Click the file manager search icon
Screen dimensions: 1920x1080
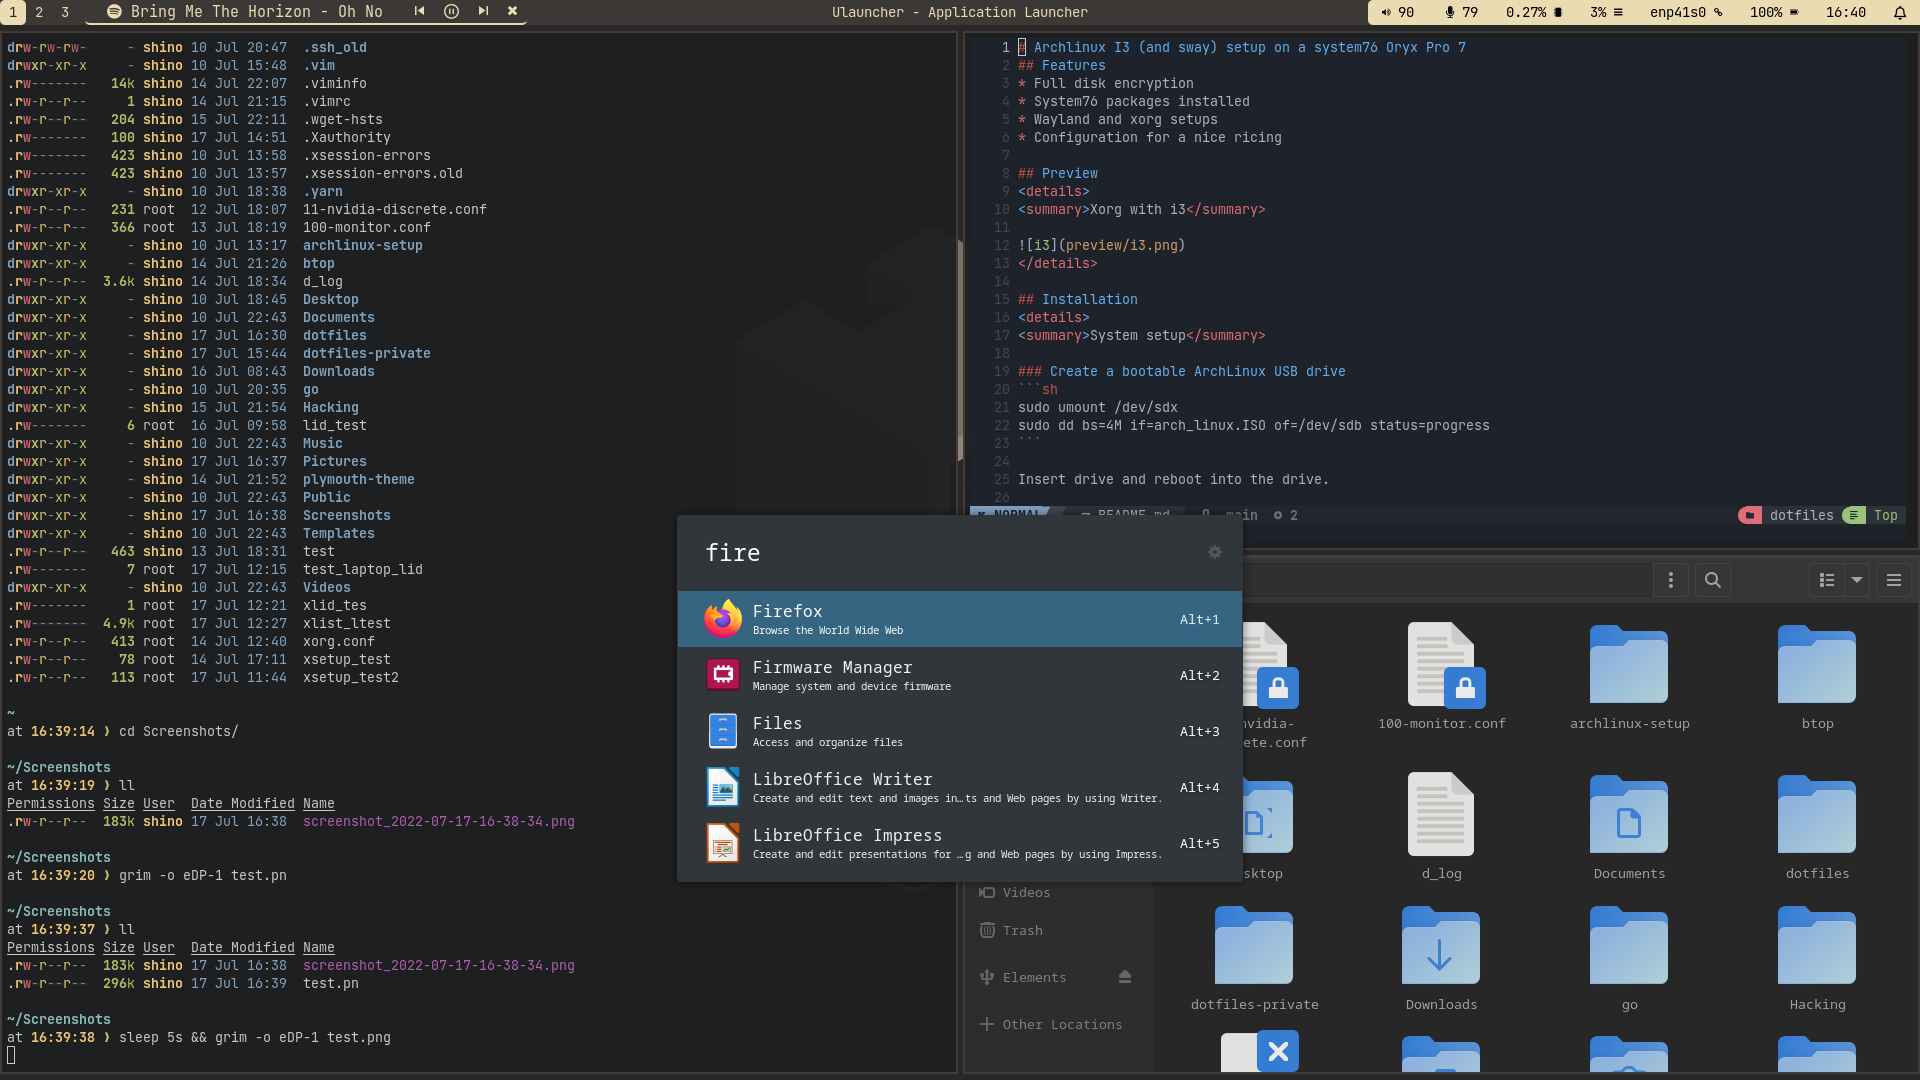point(1712,580)
